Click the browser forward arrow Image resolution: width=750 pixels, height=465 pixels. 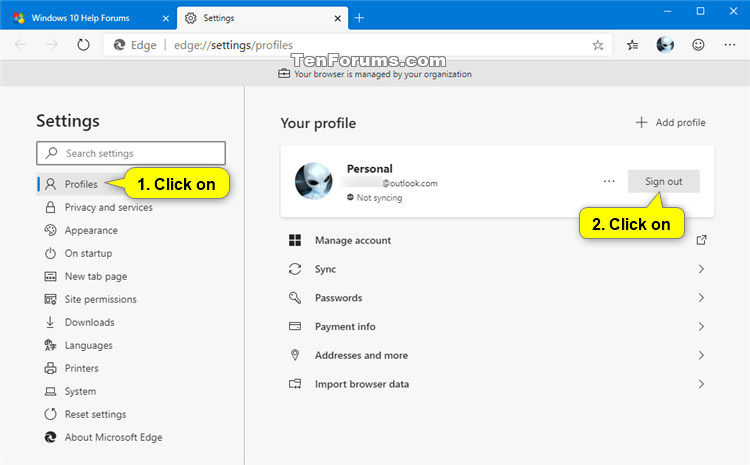click(51, 45)
